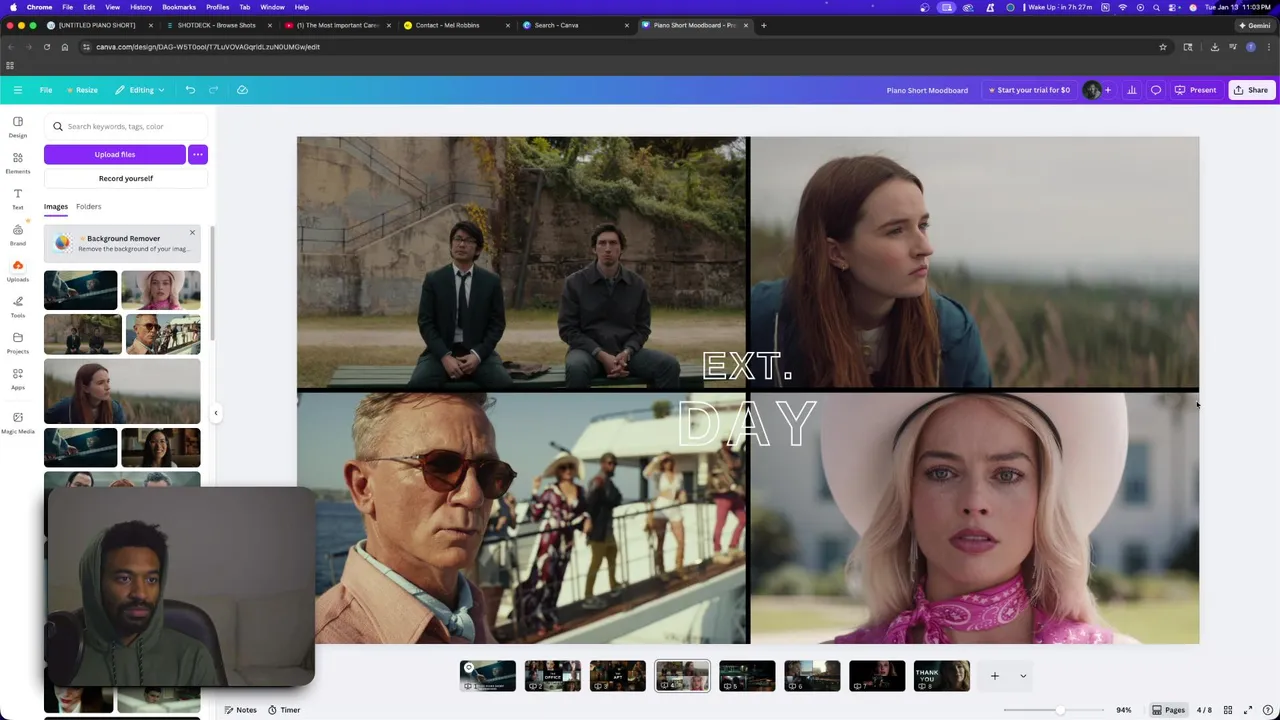Open the Comments speech bubble icon
This screenshot has height=720, width=1280.
click(1156, 90)
